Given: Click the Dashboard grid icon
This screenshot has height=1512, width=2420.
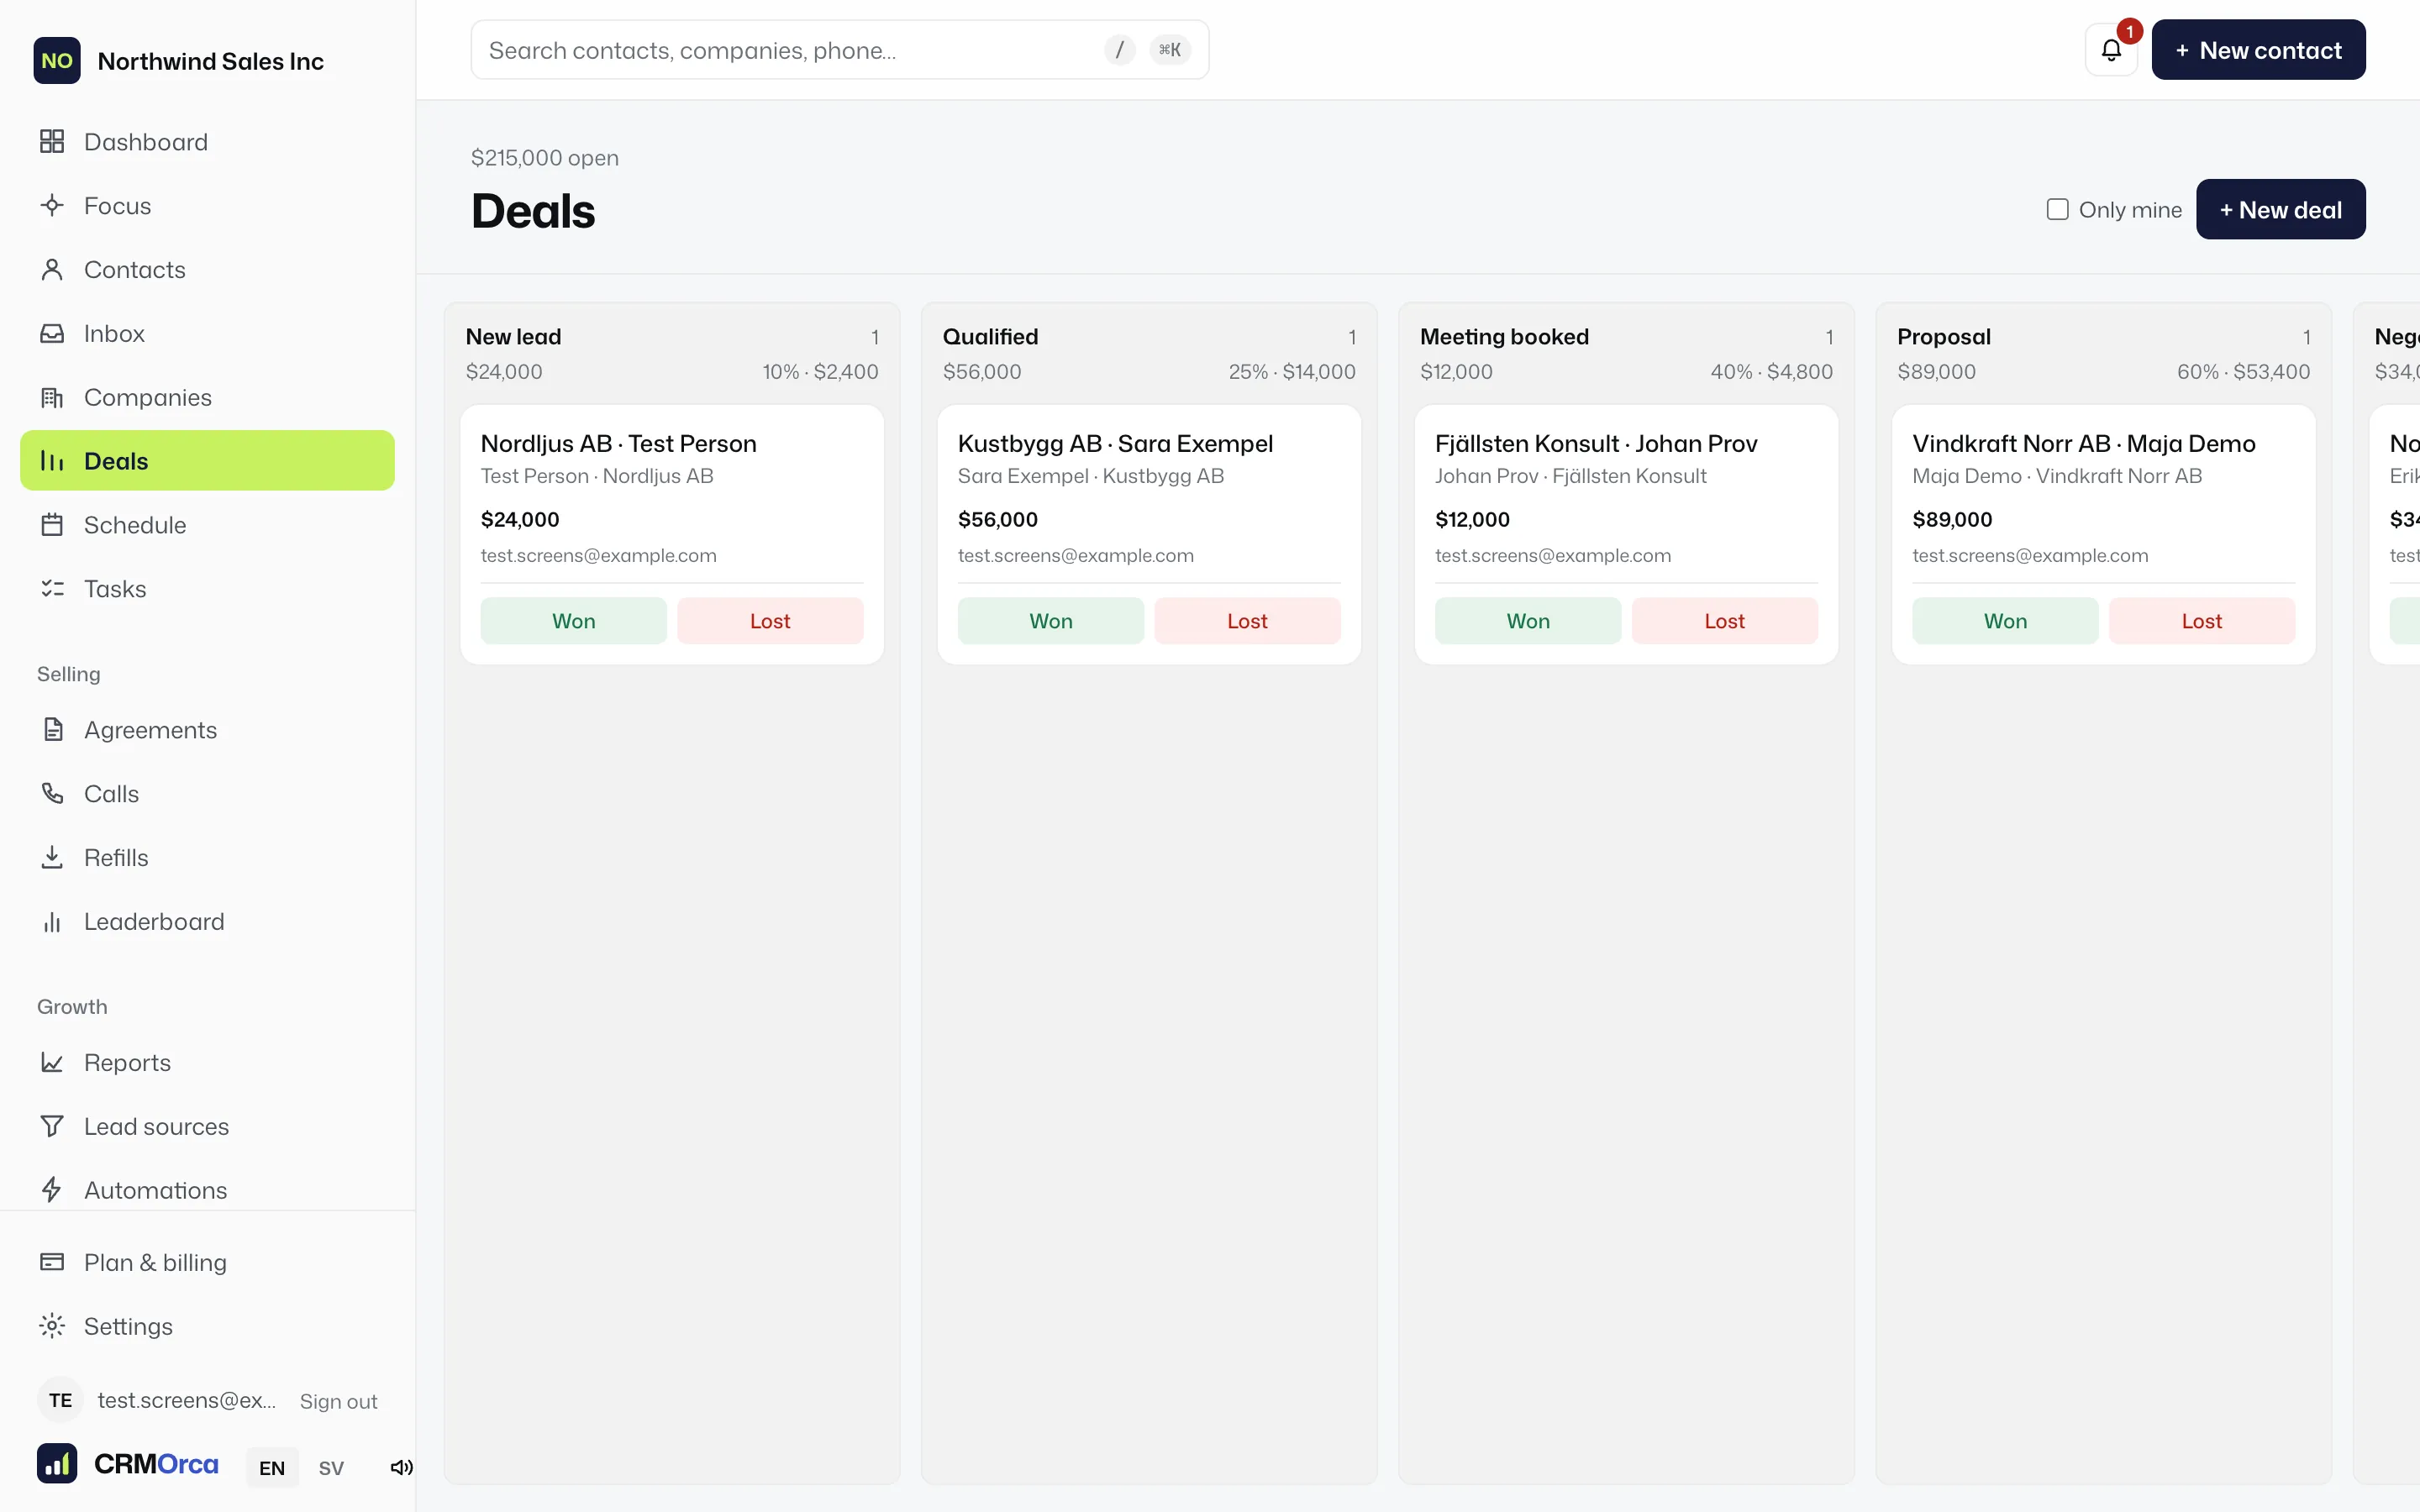Looking at the screenshot, I should pos(52,142).
